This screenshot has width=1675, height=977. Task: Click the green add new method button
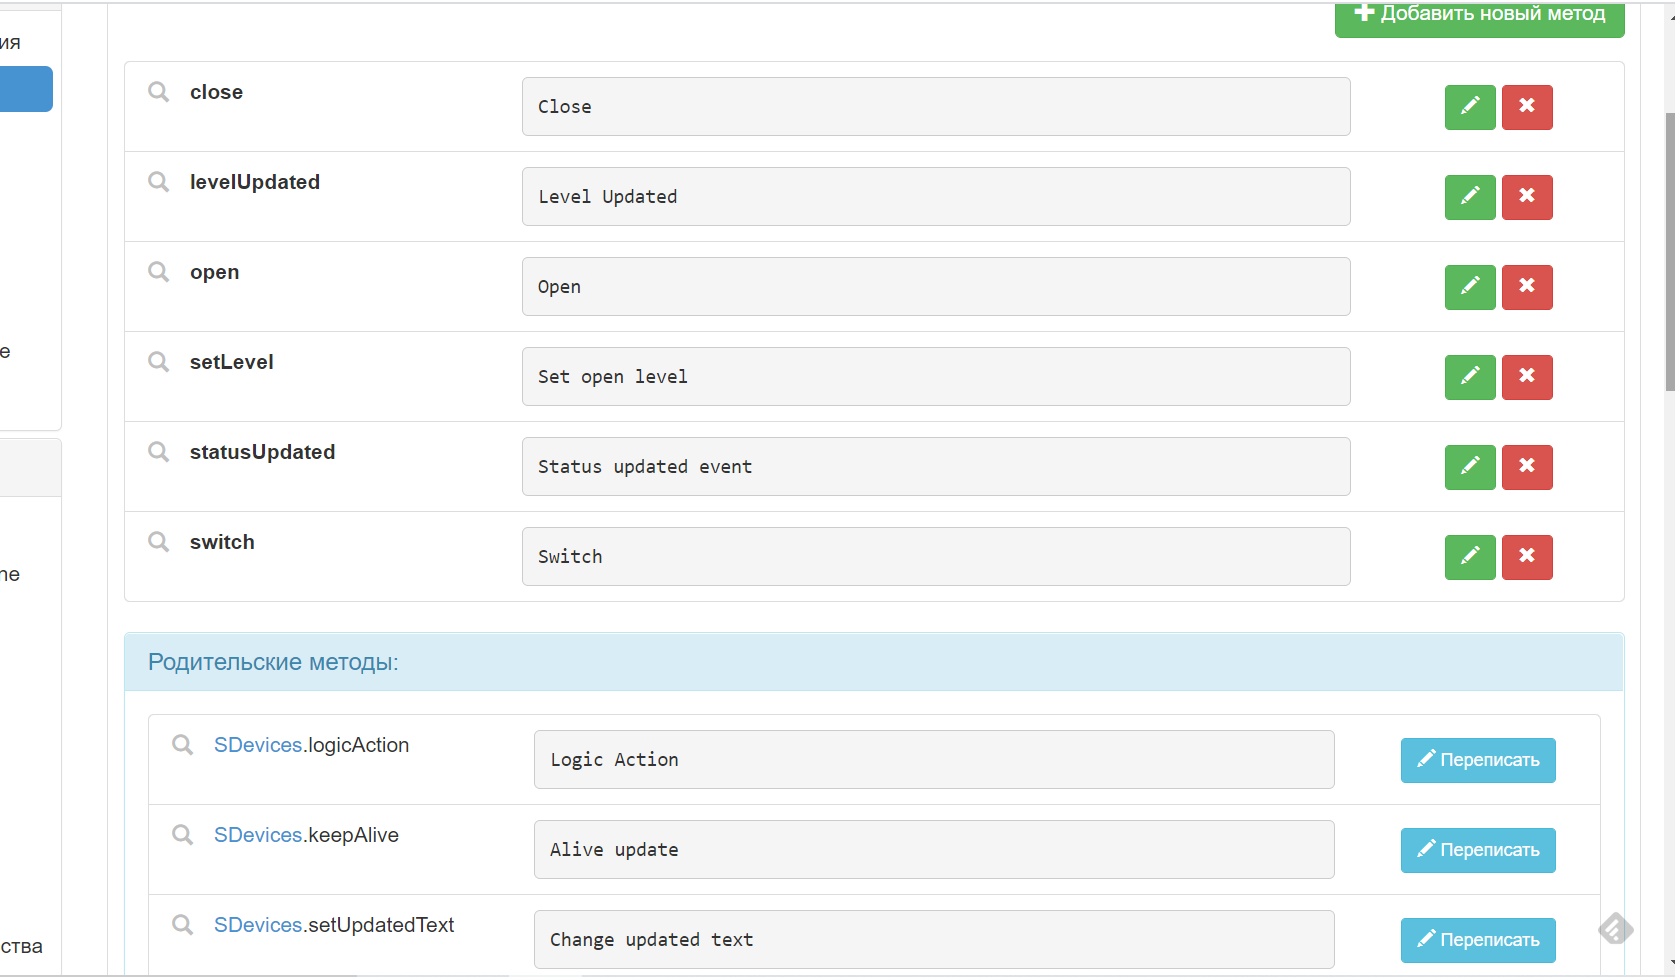[x=1479, y=16]
